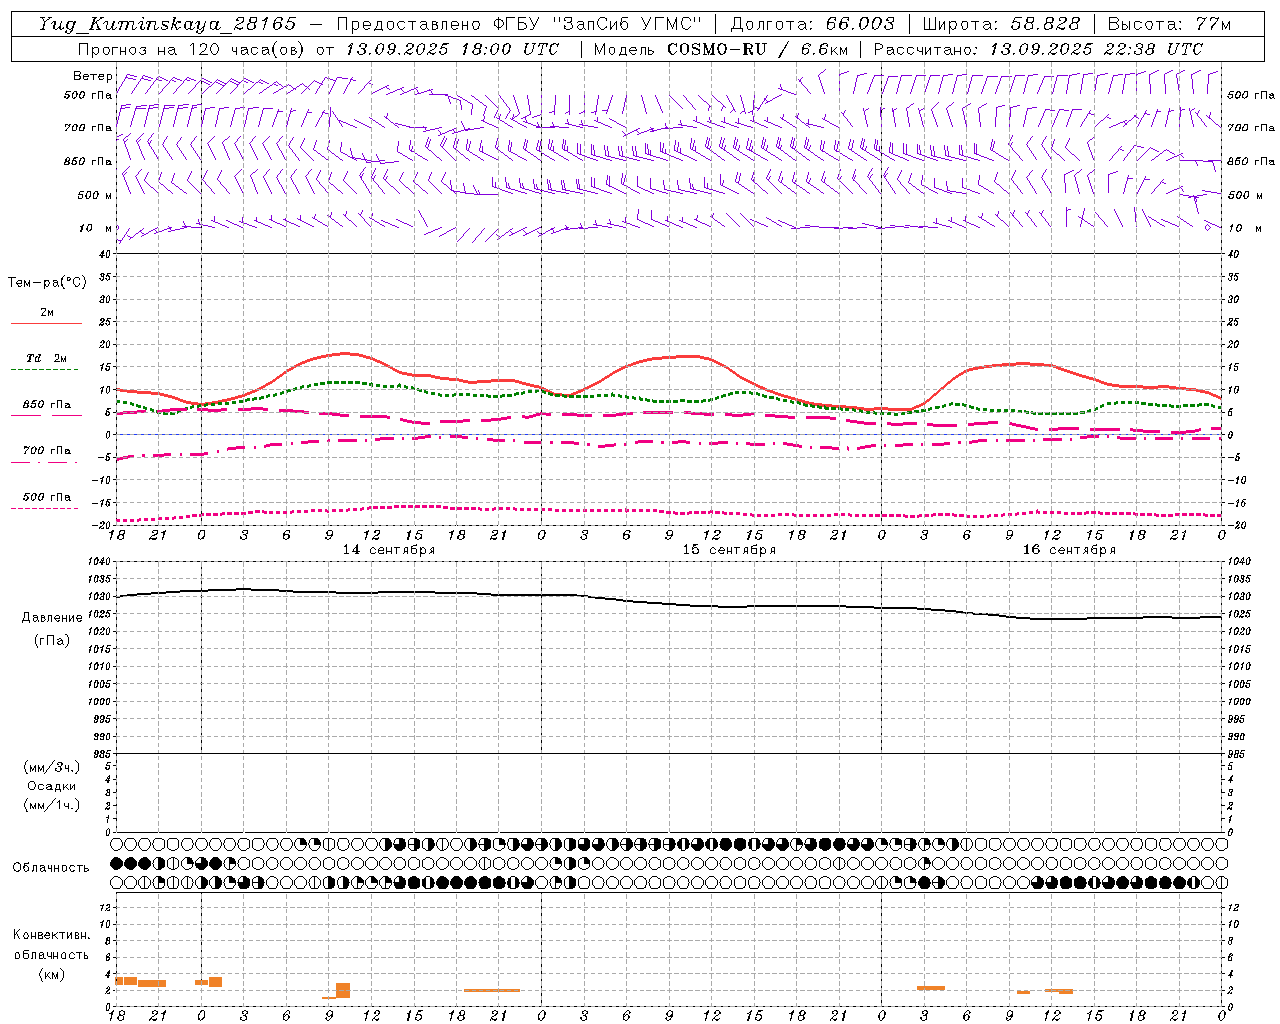This screenshot has height=1024, width=1280.
Task: Click the computed time 13.09.2025 22:38 UTC
Action: click(1096, 49)
